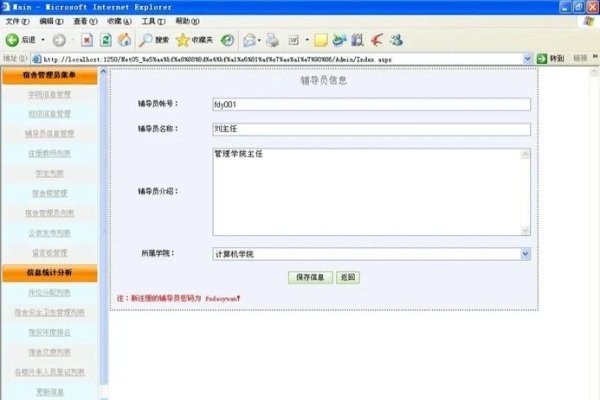The height and width of the screenshot is (400, 600).
Task: Click the page icon in the address bar
Action: click(x=37, y=59)
